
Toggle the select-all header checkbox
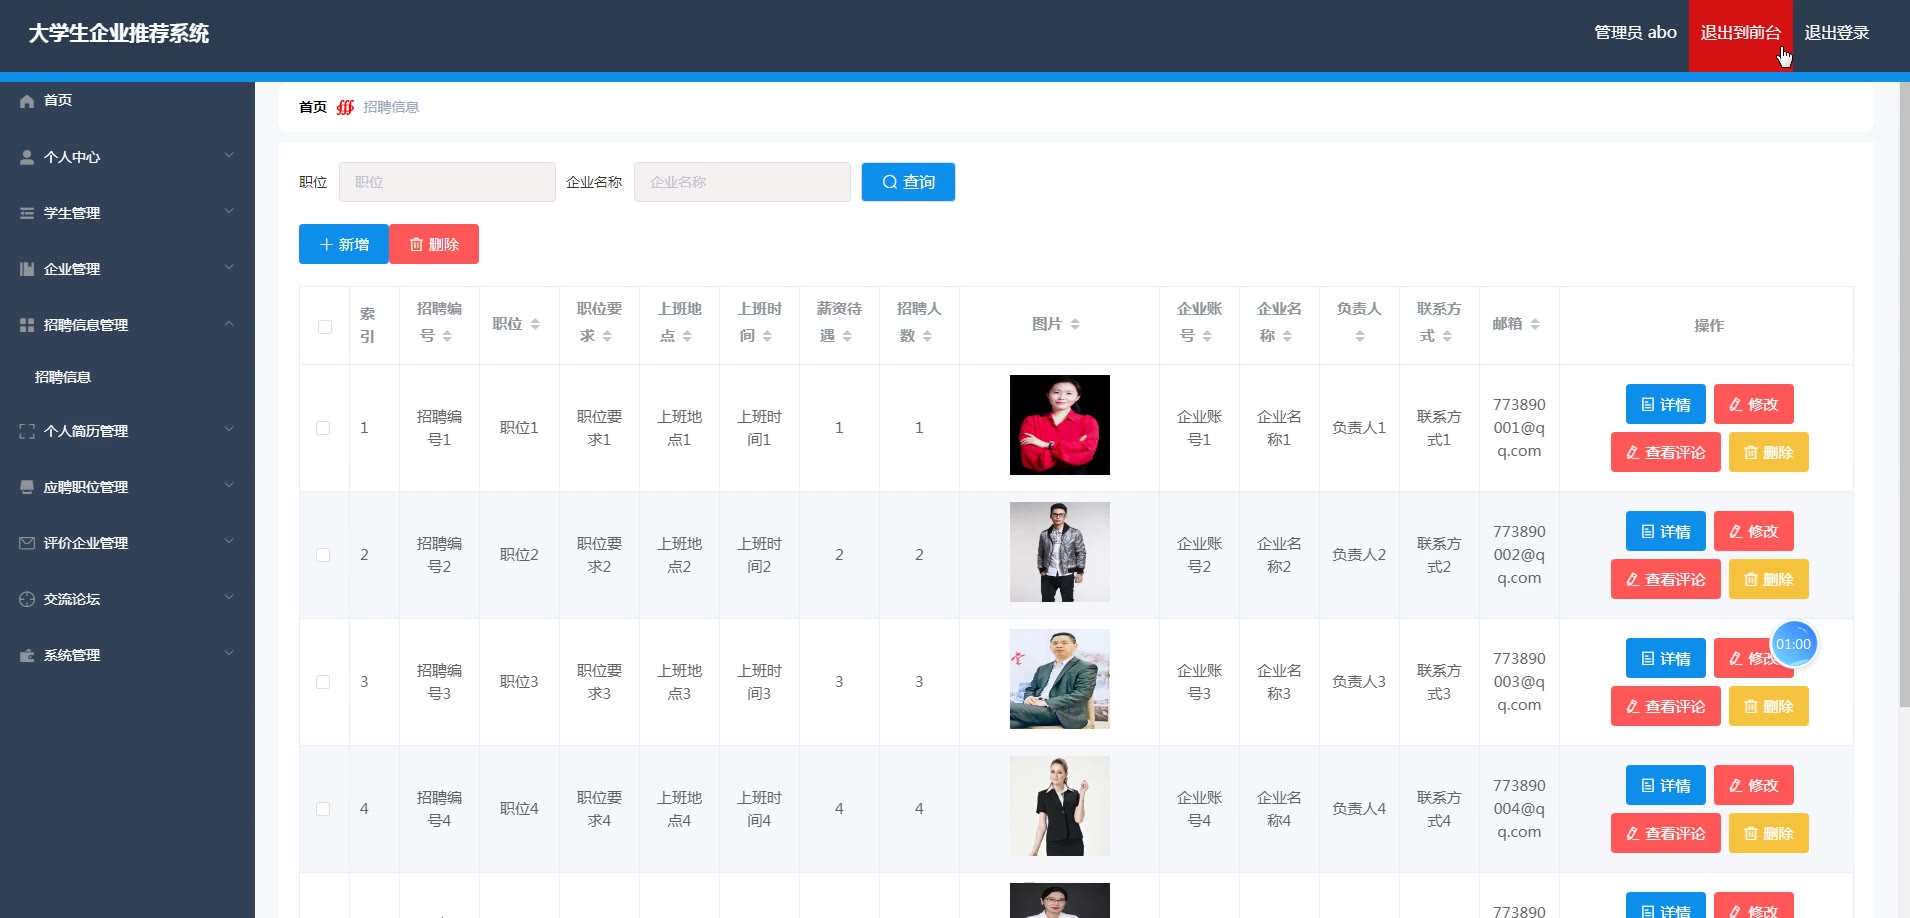pyautogui.click(x=325, y=327)
